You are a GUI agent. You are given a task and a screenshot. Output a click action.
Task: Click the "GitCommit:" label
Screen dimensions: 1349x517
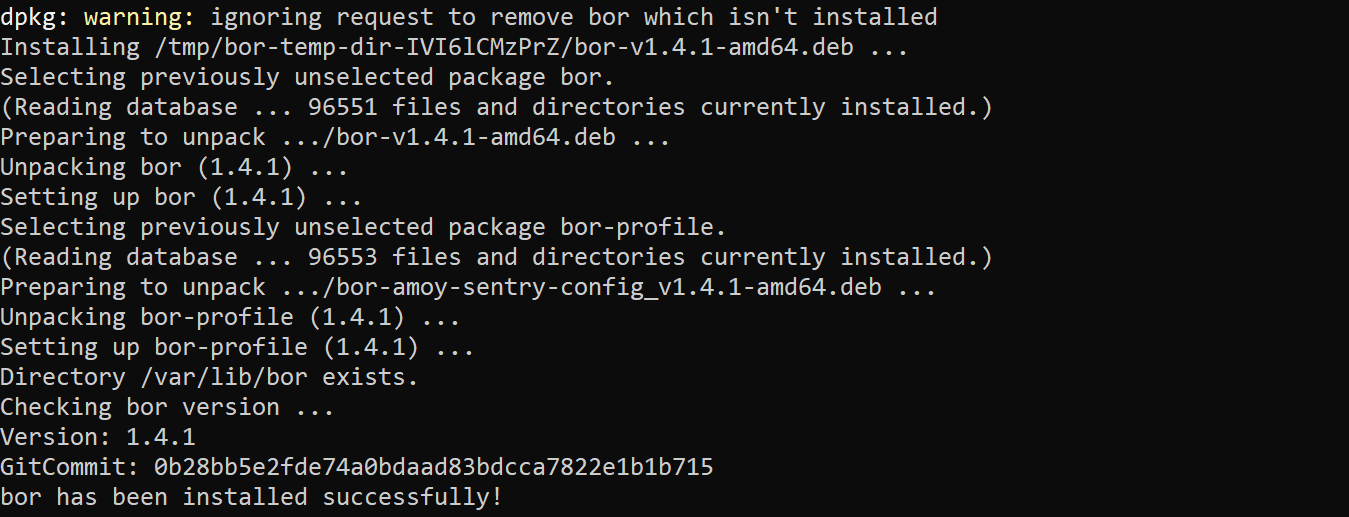pos(69,467)
